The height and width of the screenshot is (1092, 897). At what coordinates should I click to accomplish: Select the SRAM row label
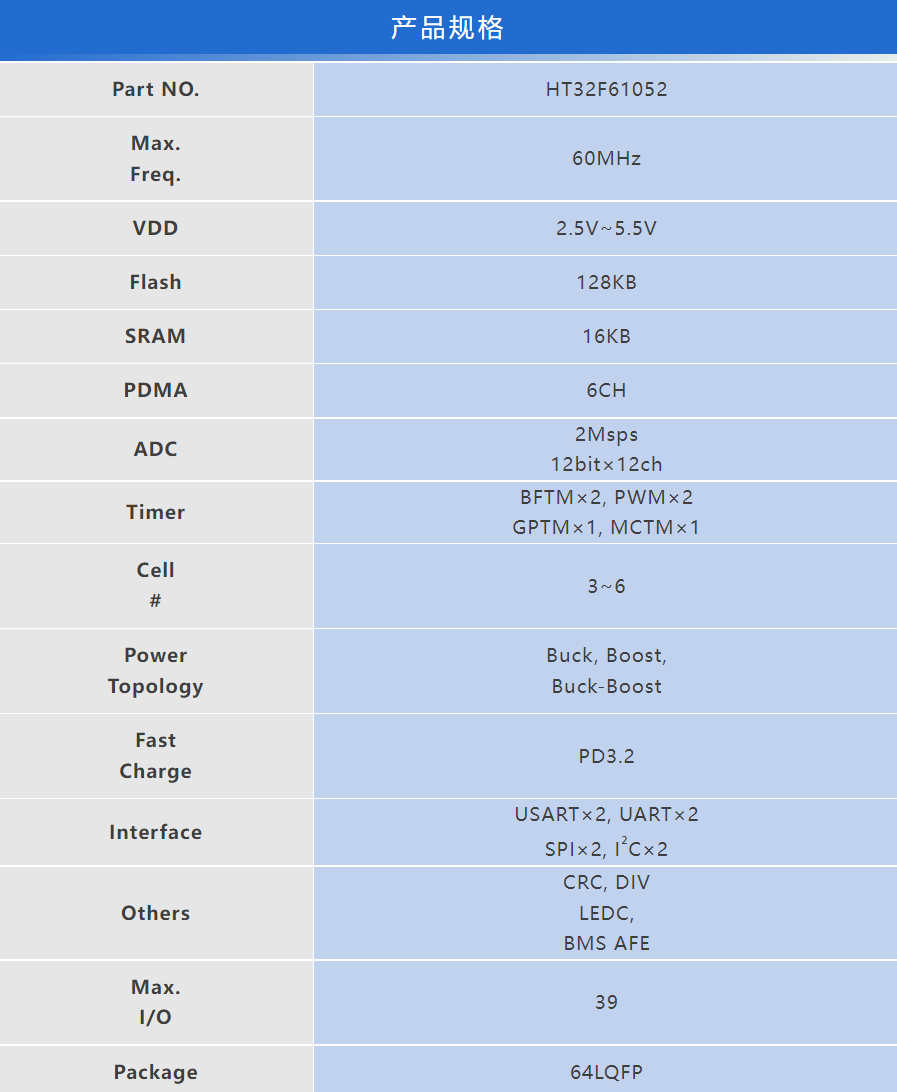156,336
